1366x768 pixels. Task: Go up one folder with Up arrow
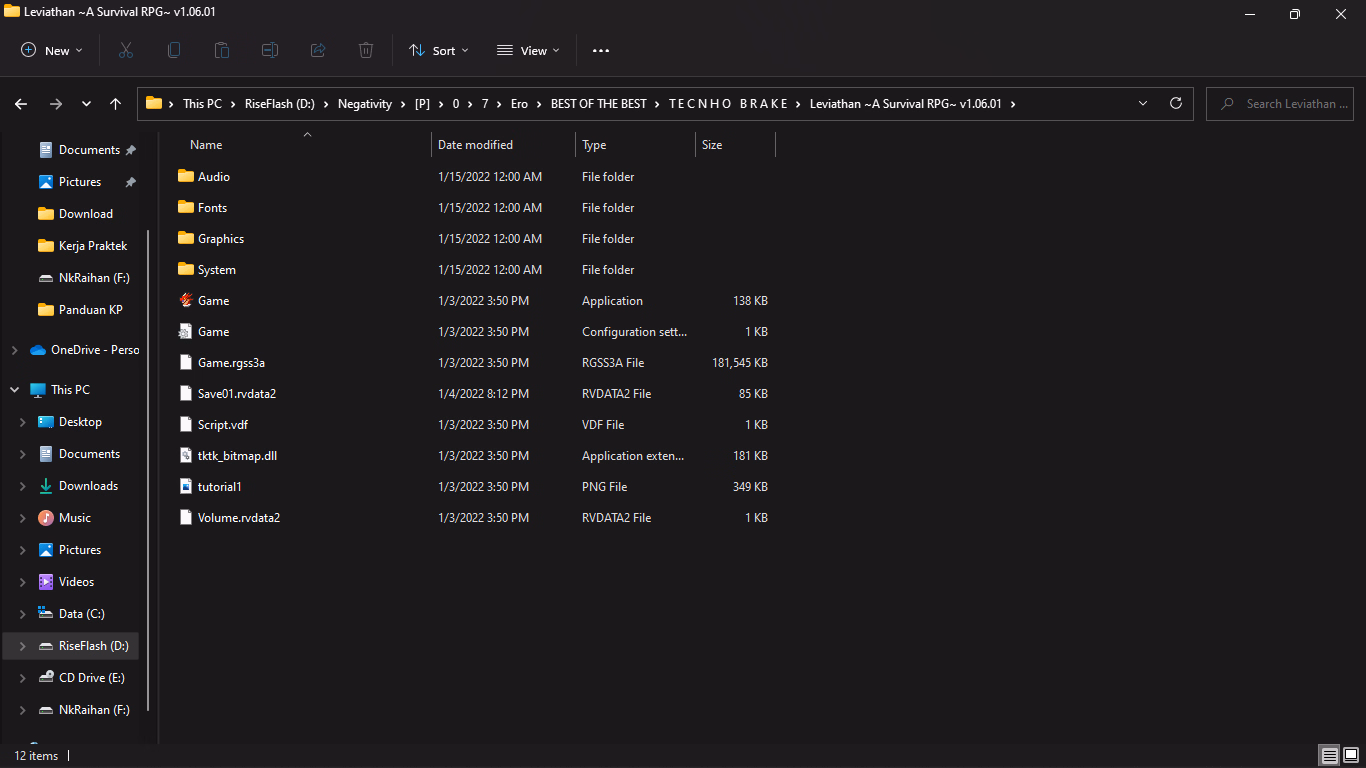point(115,104)
